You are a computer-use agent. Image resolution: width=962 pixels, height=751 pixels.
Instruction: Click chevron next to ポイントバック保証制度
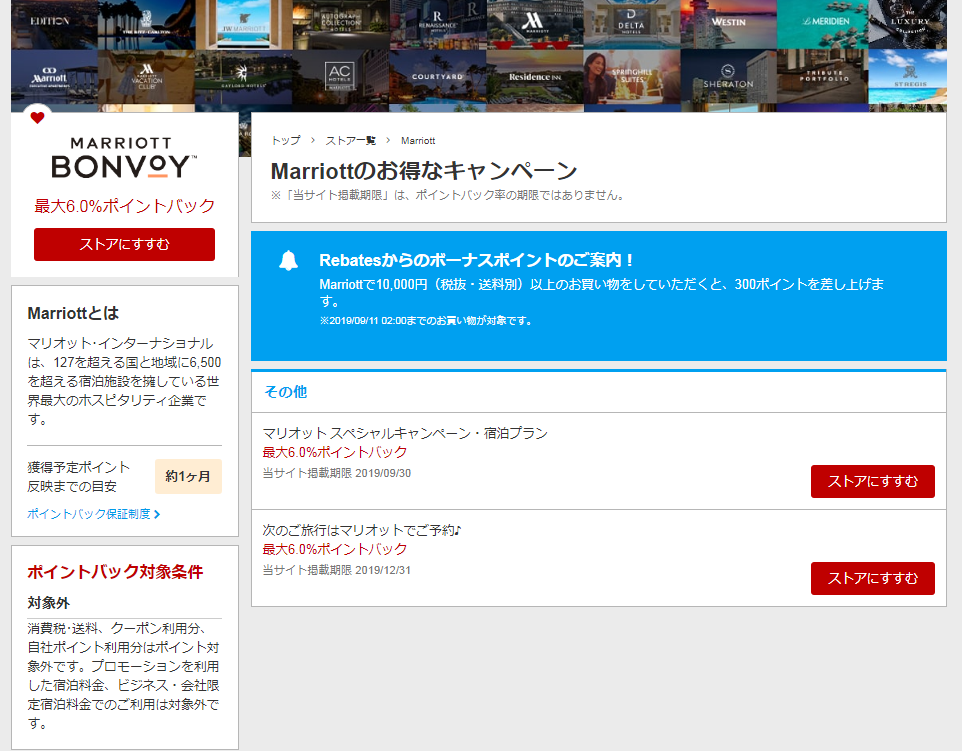coord(157,514)
